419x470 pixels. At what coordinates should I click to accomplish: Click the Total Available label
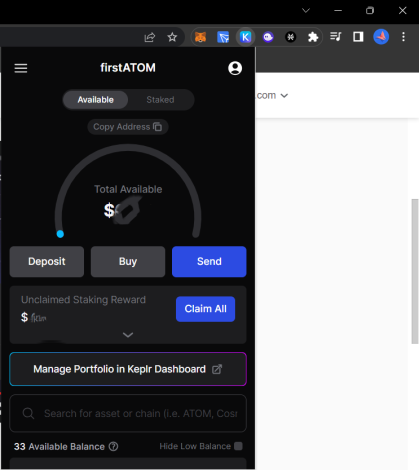(x=128, y=189)
